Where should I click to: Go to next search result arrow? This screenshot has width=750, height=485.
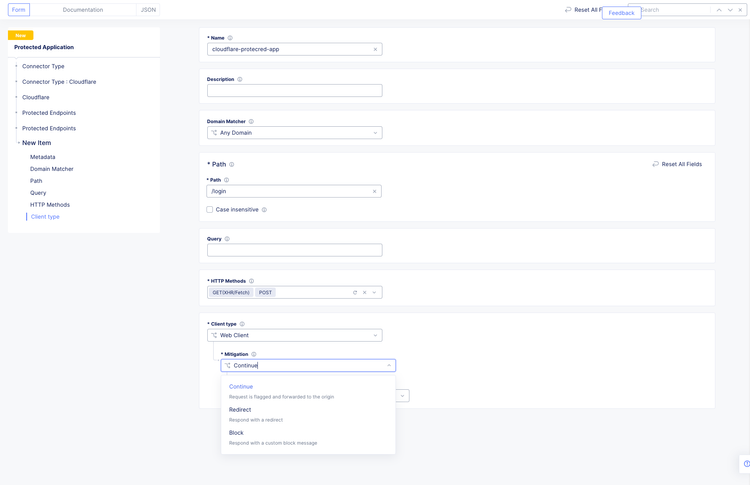[x=730, y=10]
